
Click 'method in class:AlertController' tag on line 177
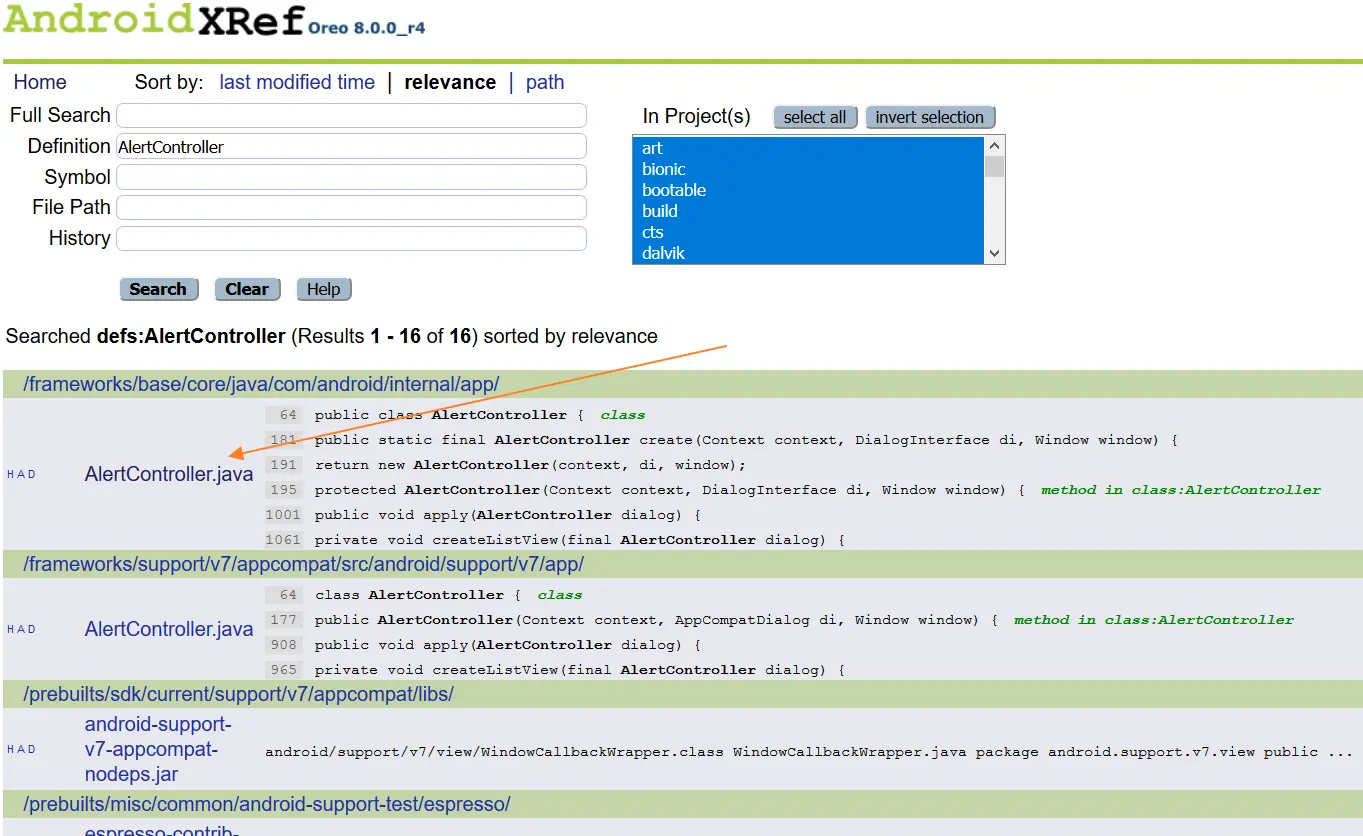point(1154,620)
